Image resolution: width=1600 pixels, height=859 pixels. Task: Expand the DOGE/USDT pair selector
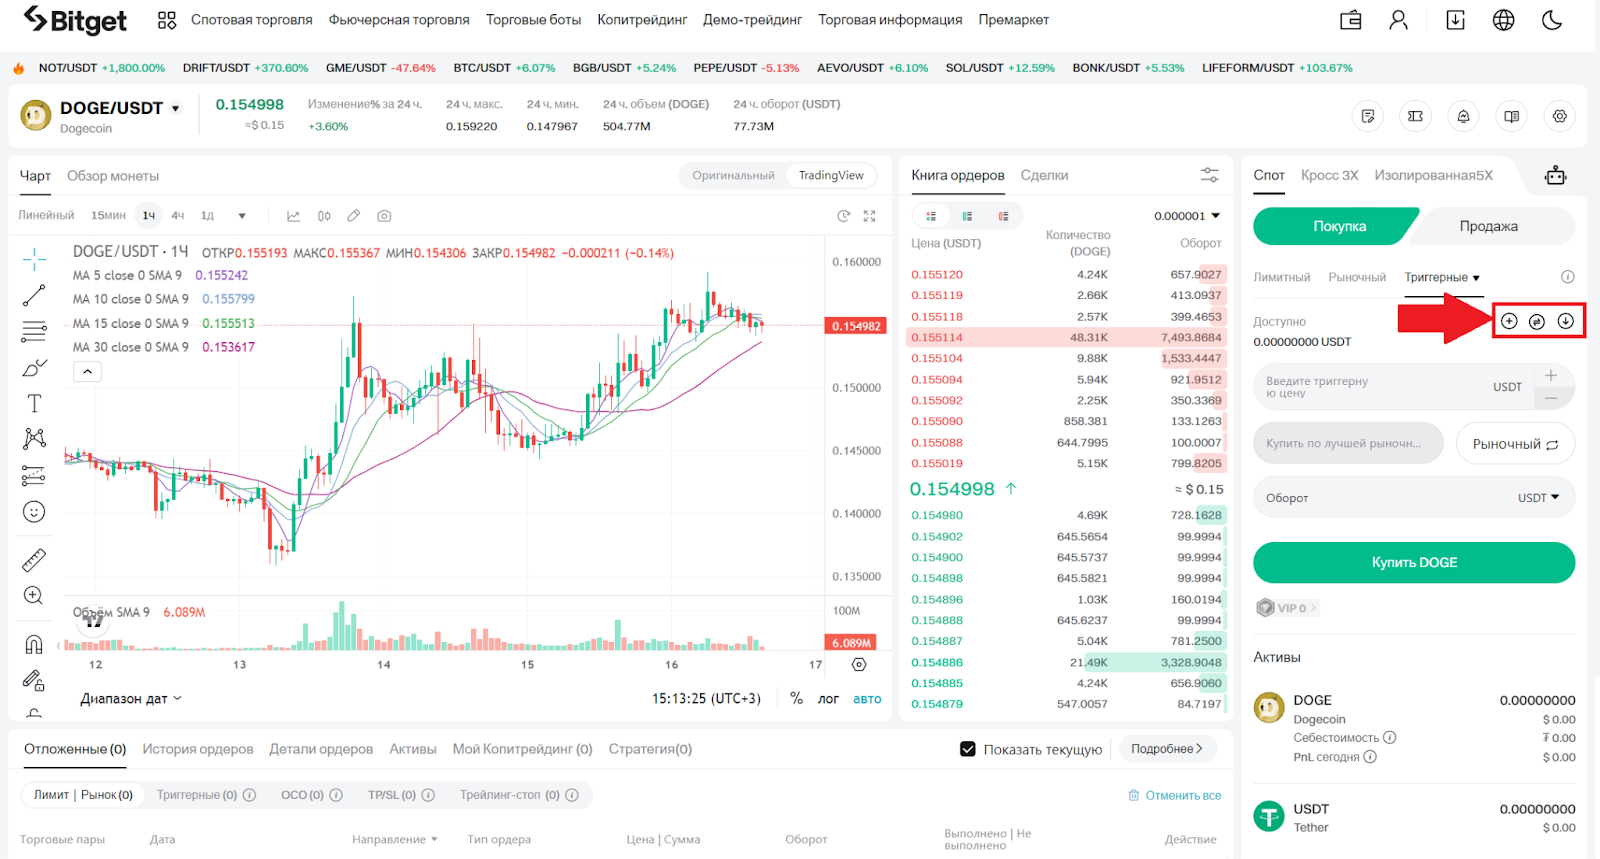[176, 108]
